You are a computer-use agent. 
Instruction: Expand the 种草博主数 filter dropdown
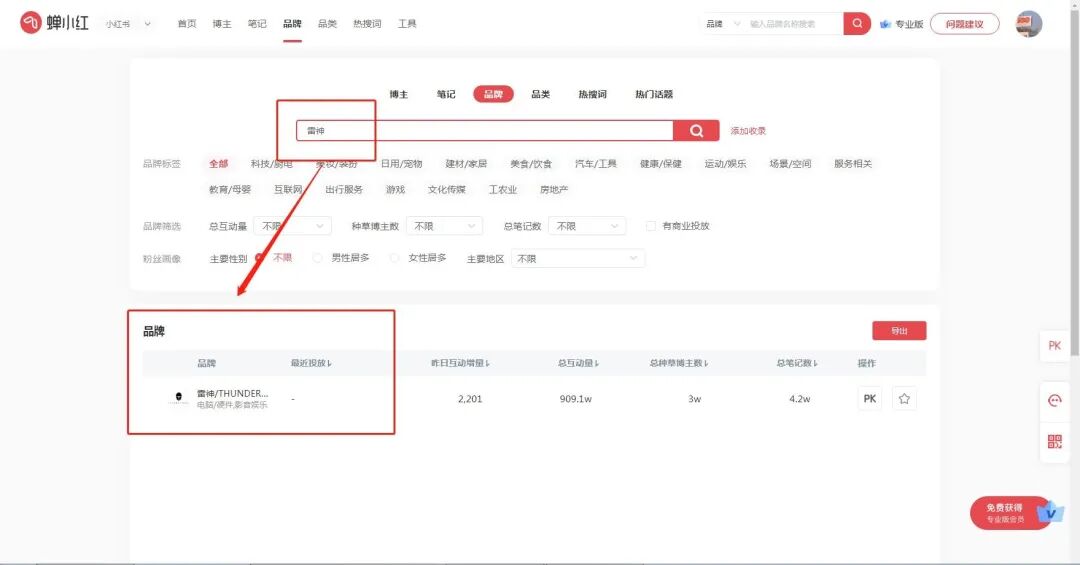tap(444, 226)
